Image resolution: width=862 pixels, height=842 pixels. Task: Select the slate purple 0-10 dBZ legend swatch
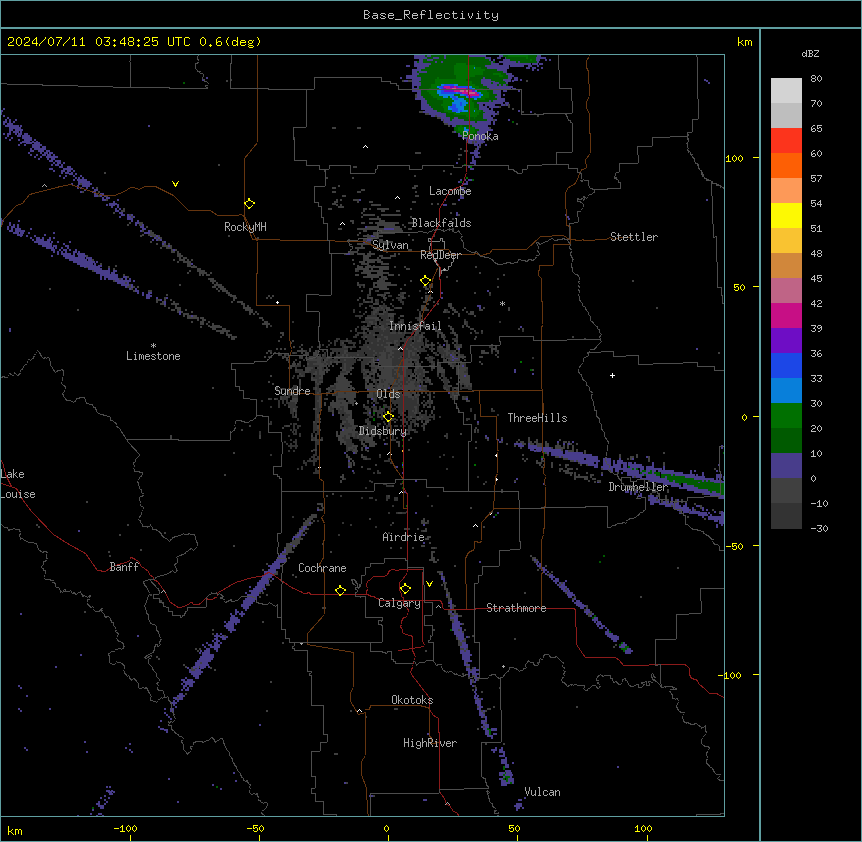click(x=786, y=466)
